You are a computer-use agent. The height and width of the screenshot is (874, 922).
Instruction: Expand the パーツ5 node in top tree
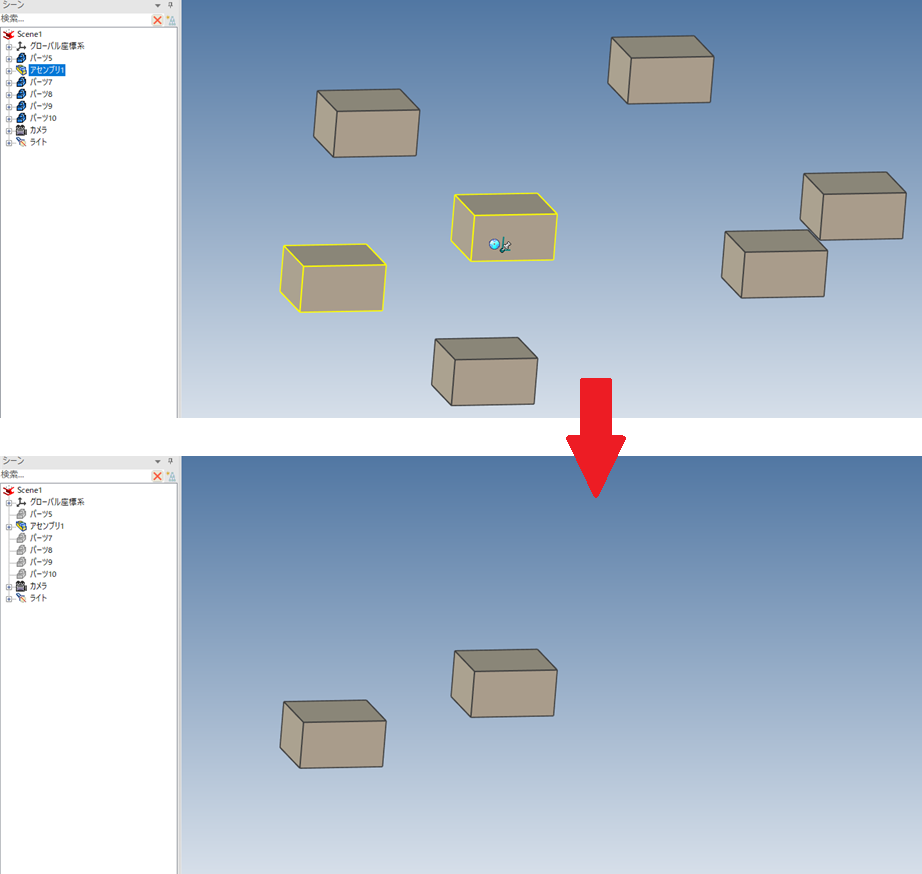(9, 58)
